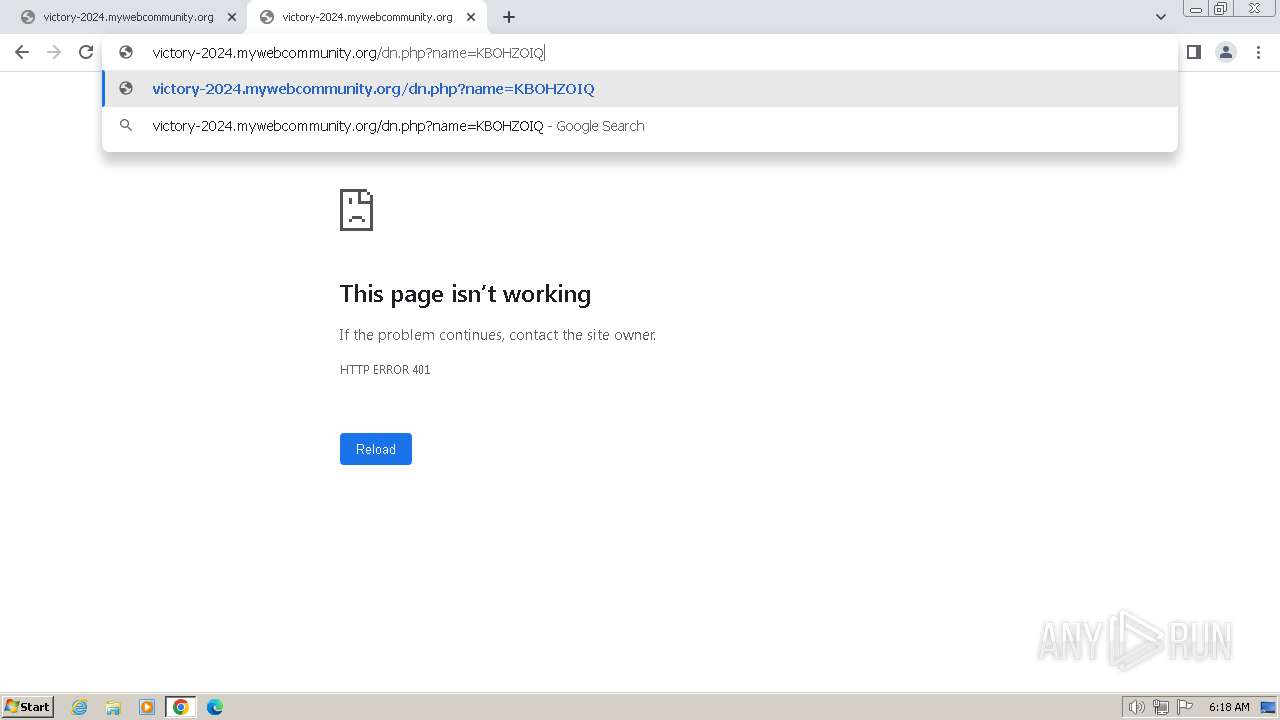Expand the tab search chevron
1280x720 pixels.
[x=1161, y=17]
